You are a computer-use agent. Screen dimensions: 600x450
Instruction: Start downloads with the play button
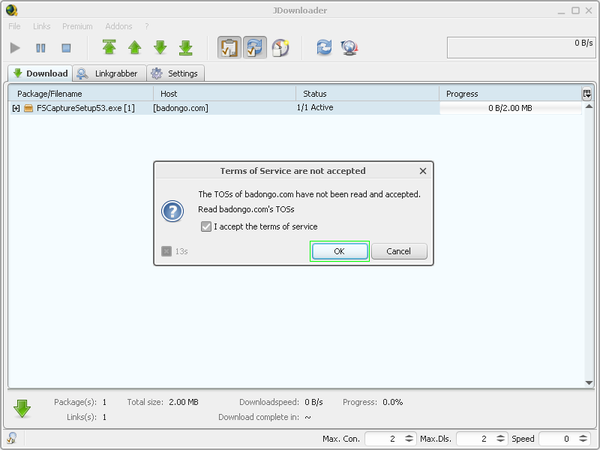[15, 48]
